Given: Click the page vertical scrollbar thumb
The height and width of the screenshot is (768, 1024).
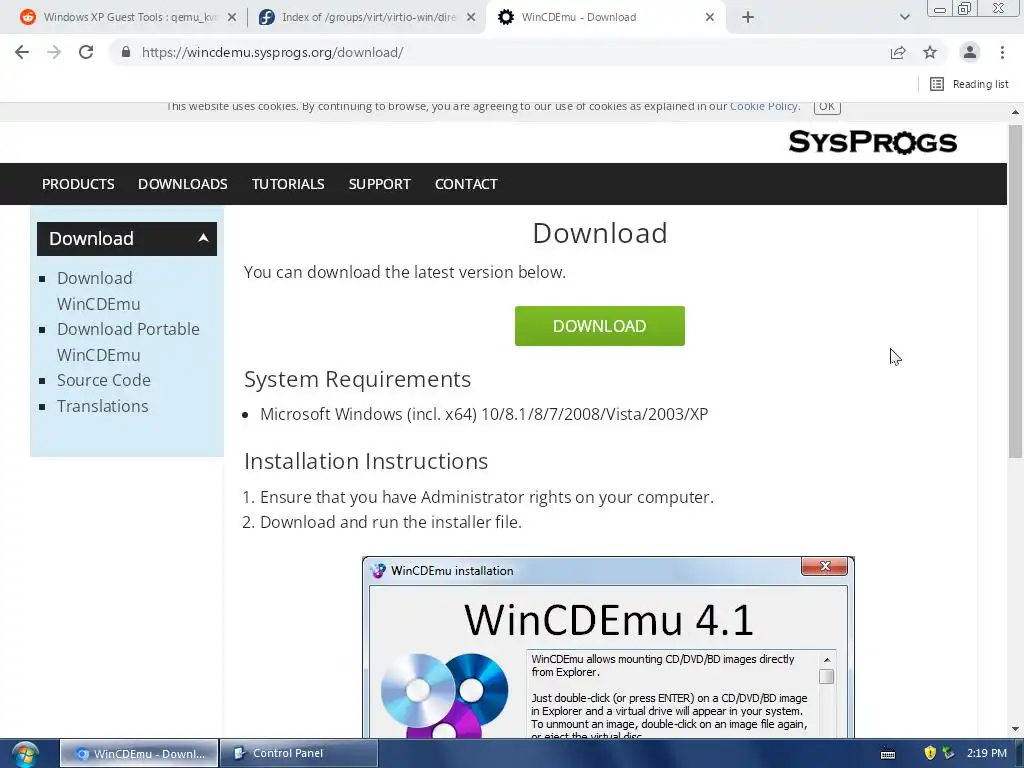Looking at the screenshot, I should coord(1015,291).
